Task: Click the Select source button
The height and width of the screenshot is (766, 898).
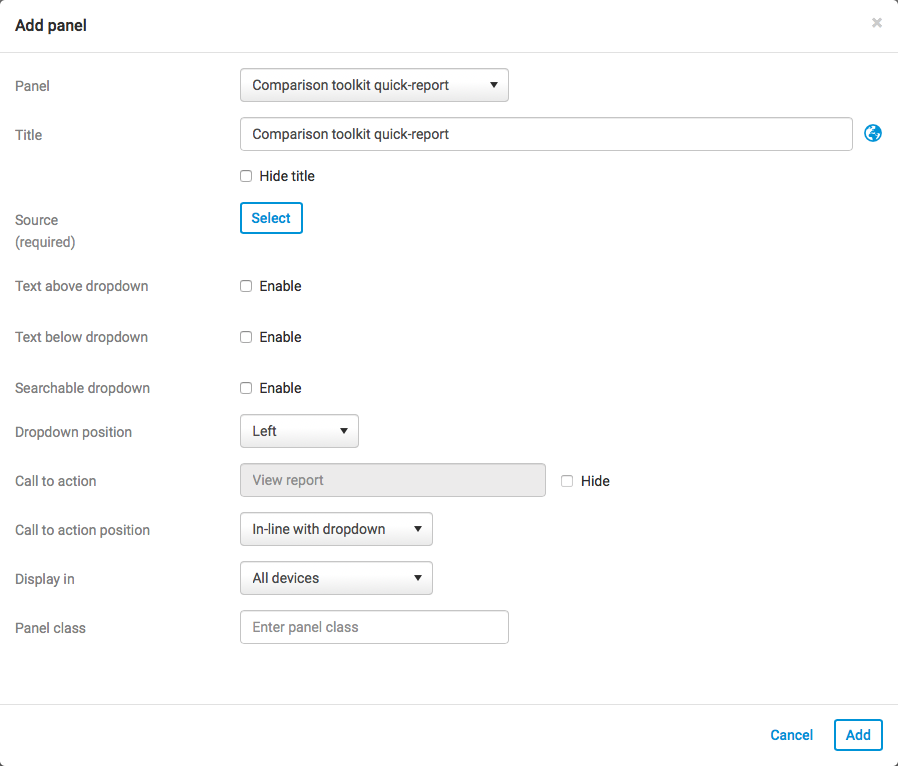Action: click(x=271, y=218)
